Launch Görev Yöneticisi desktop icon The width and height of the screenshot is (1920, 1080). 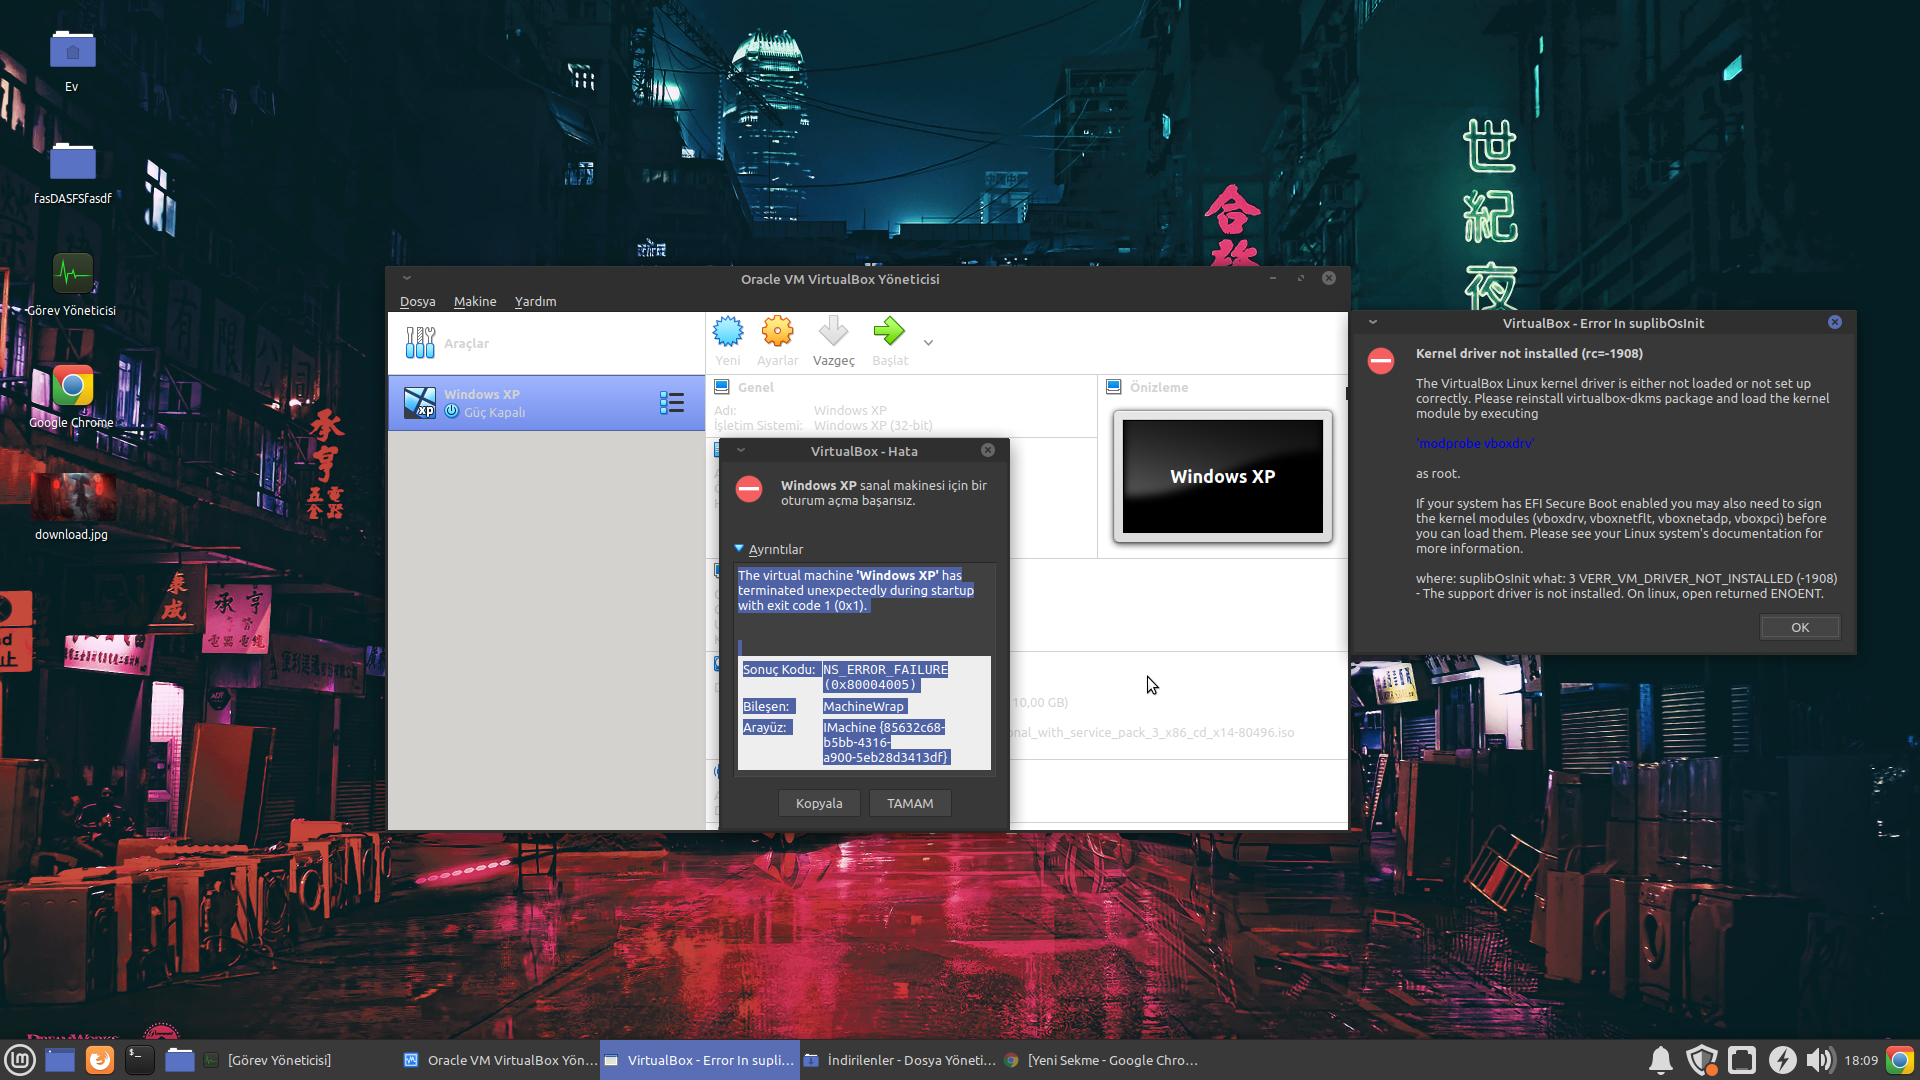point(72,275)
